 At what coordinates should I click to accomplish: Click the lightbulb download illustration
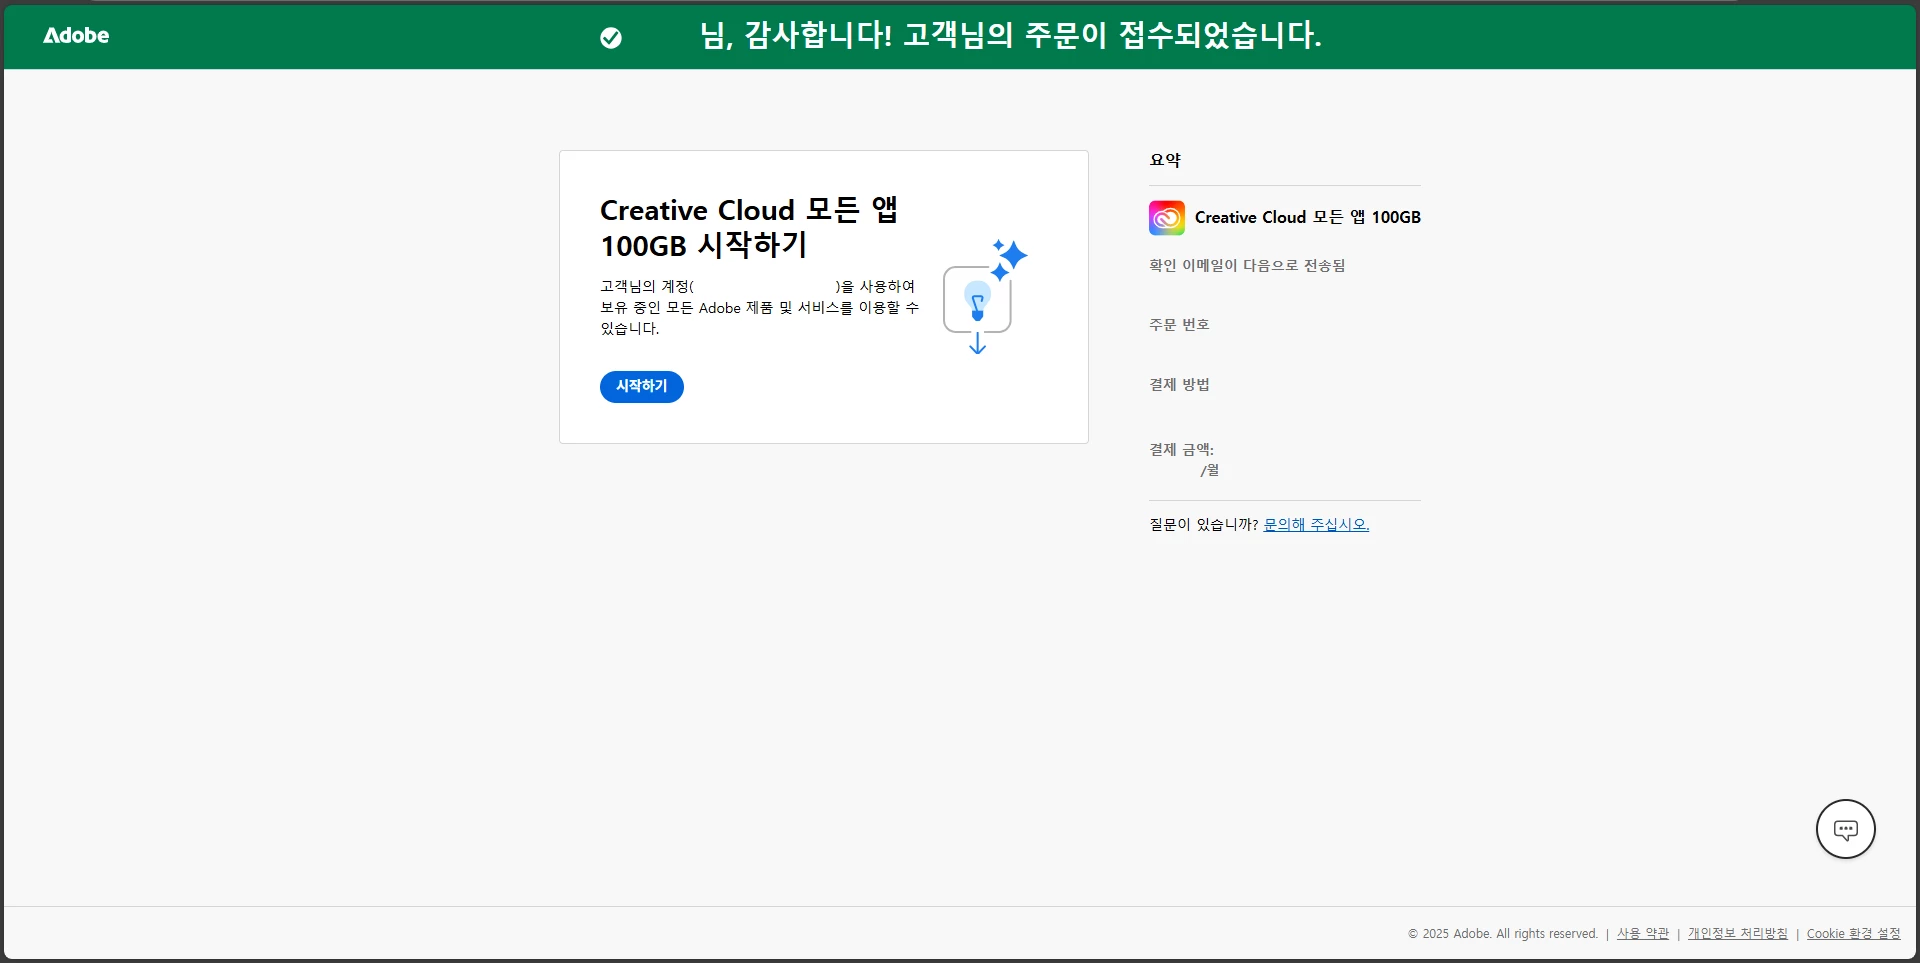984,297
